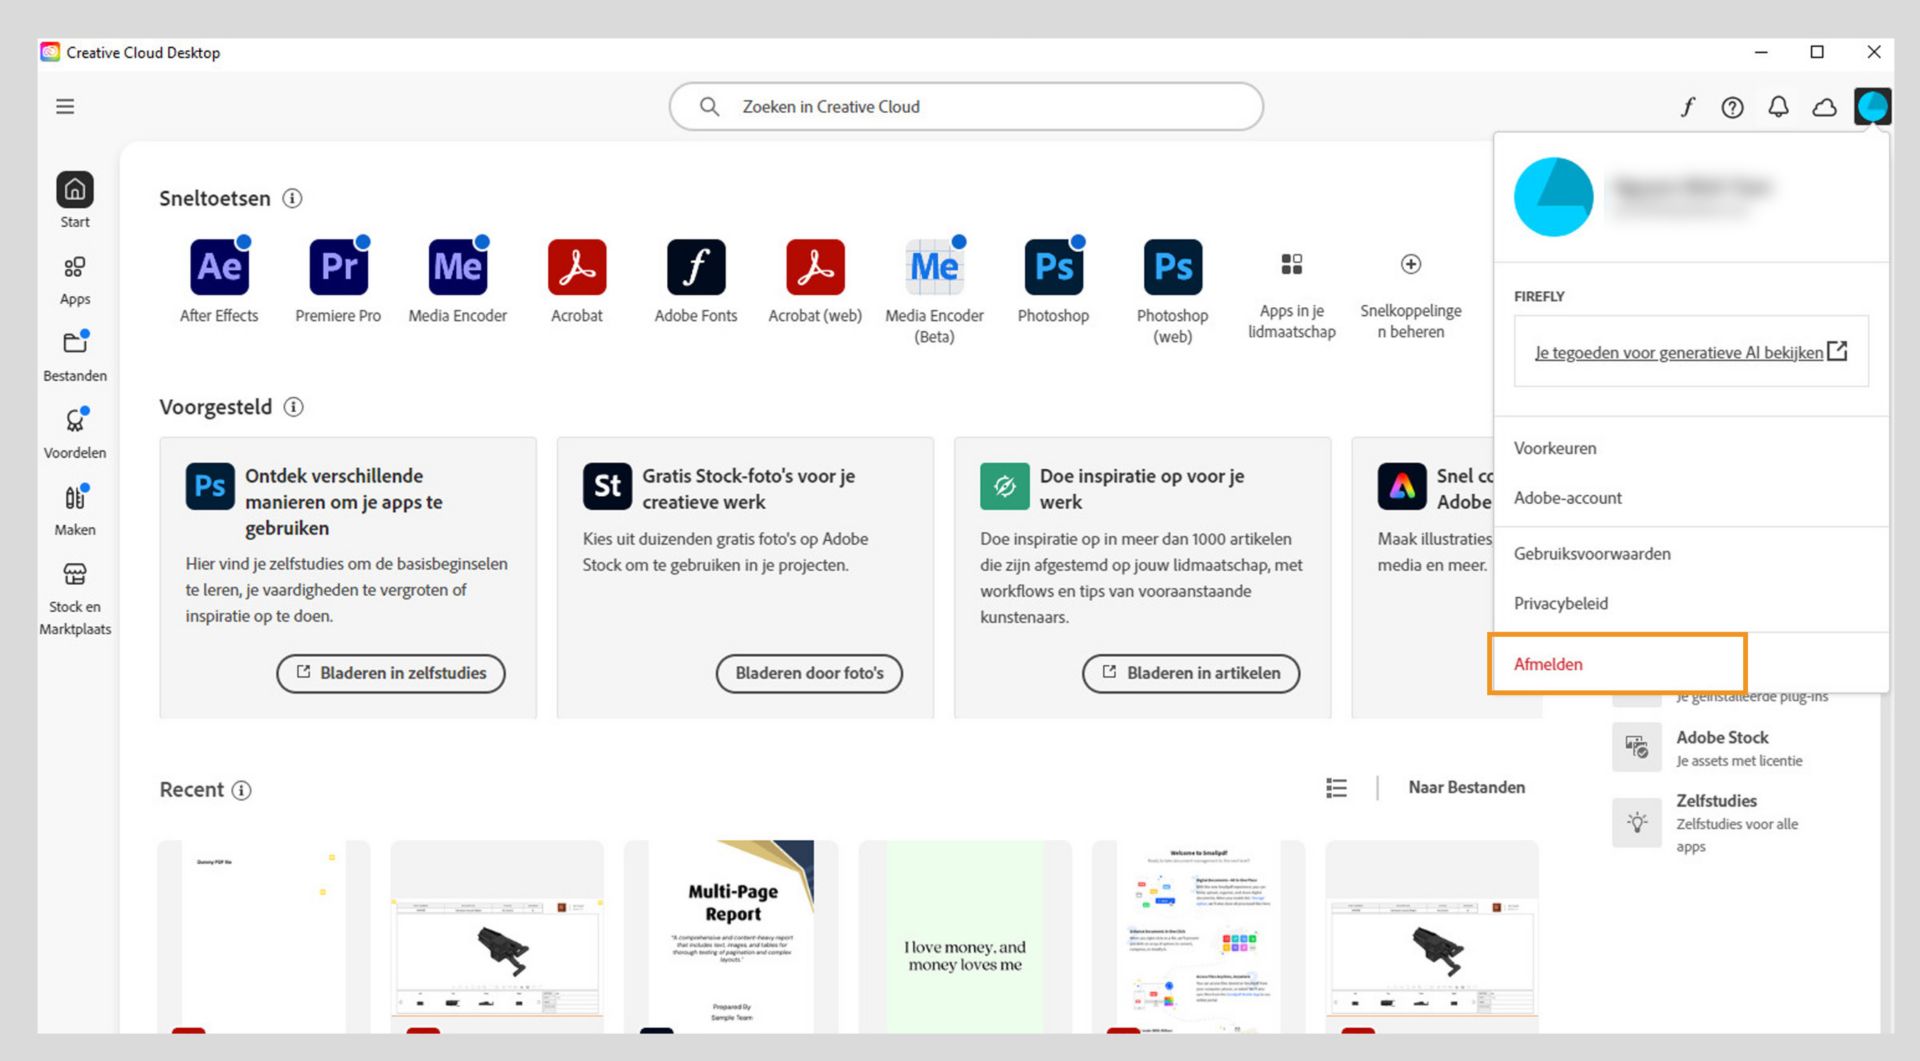Click Bladeren door foto's button
The image size is (1920, 1061).
(809, 673)
